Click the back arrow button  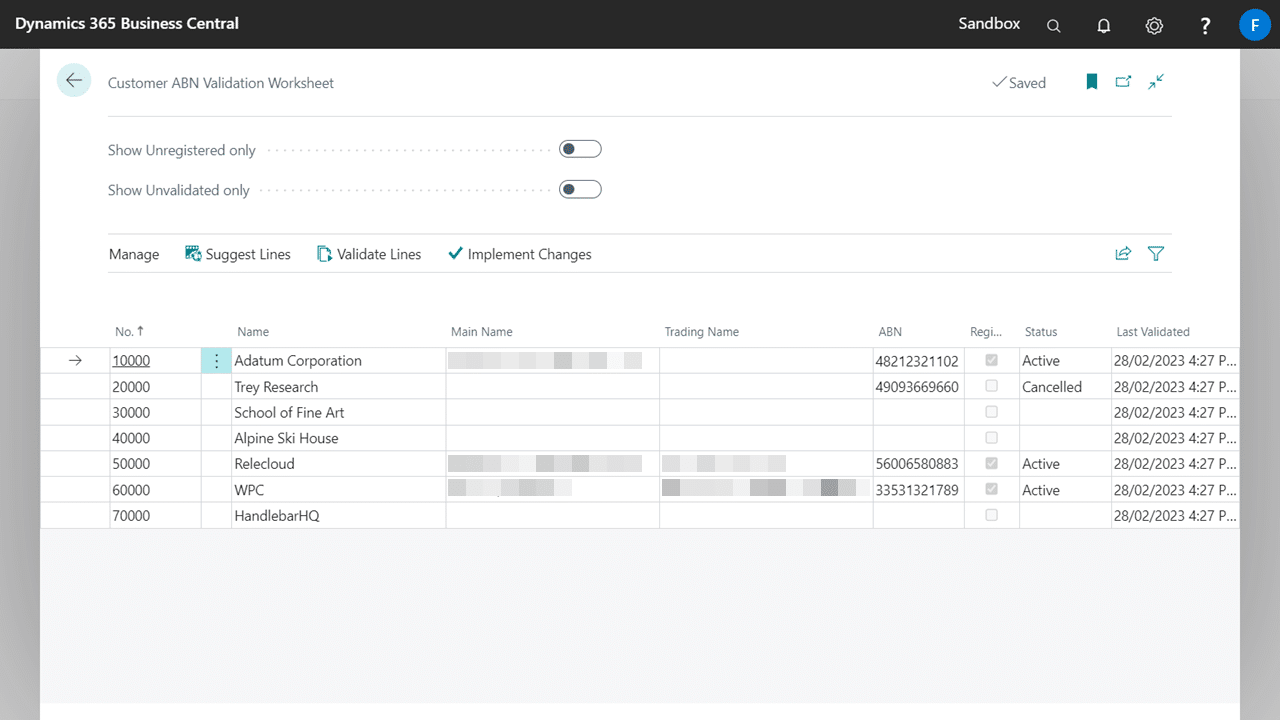tap(74, 81)
